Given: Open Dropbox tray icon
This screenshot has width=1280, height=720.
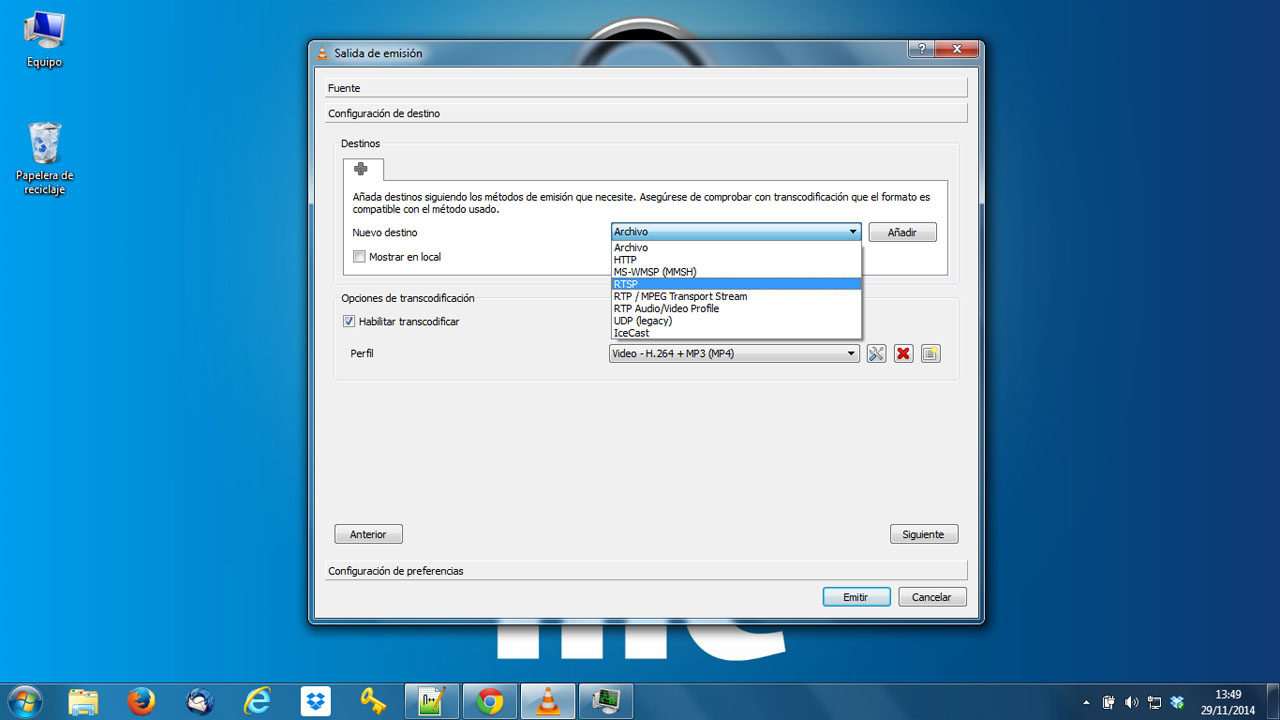Looking at the screenshot, I should click(1177, 703).
